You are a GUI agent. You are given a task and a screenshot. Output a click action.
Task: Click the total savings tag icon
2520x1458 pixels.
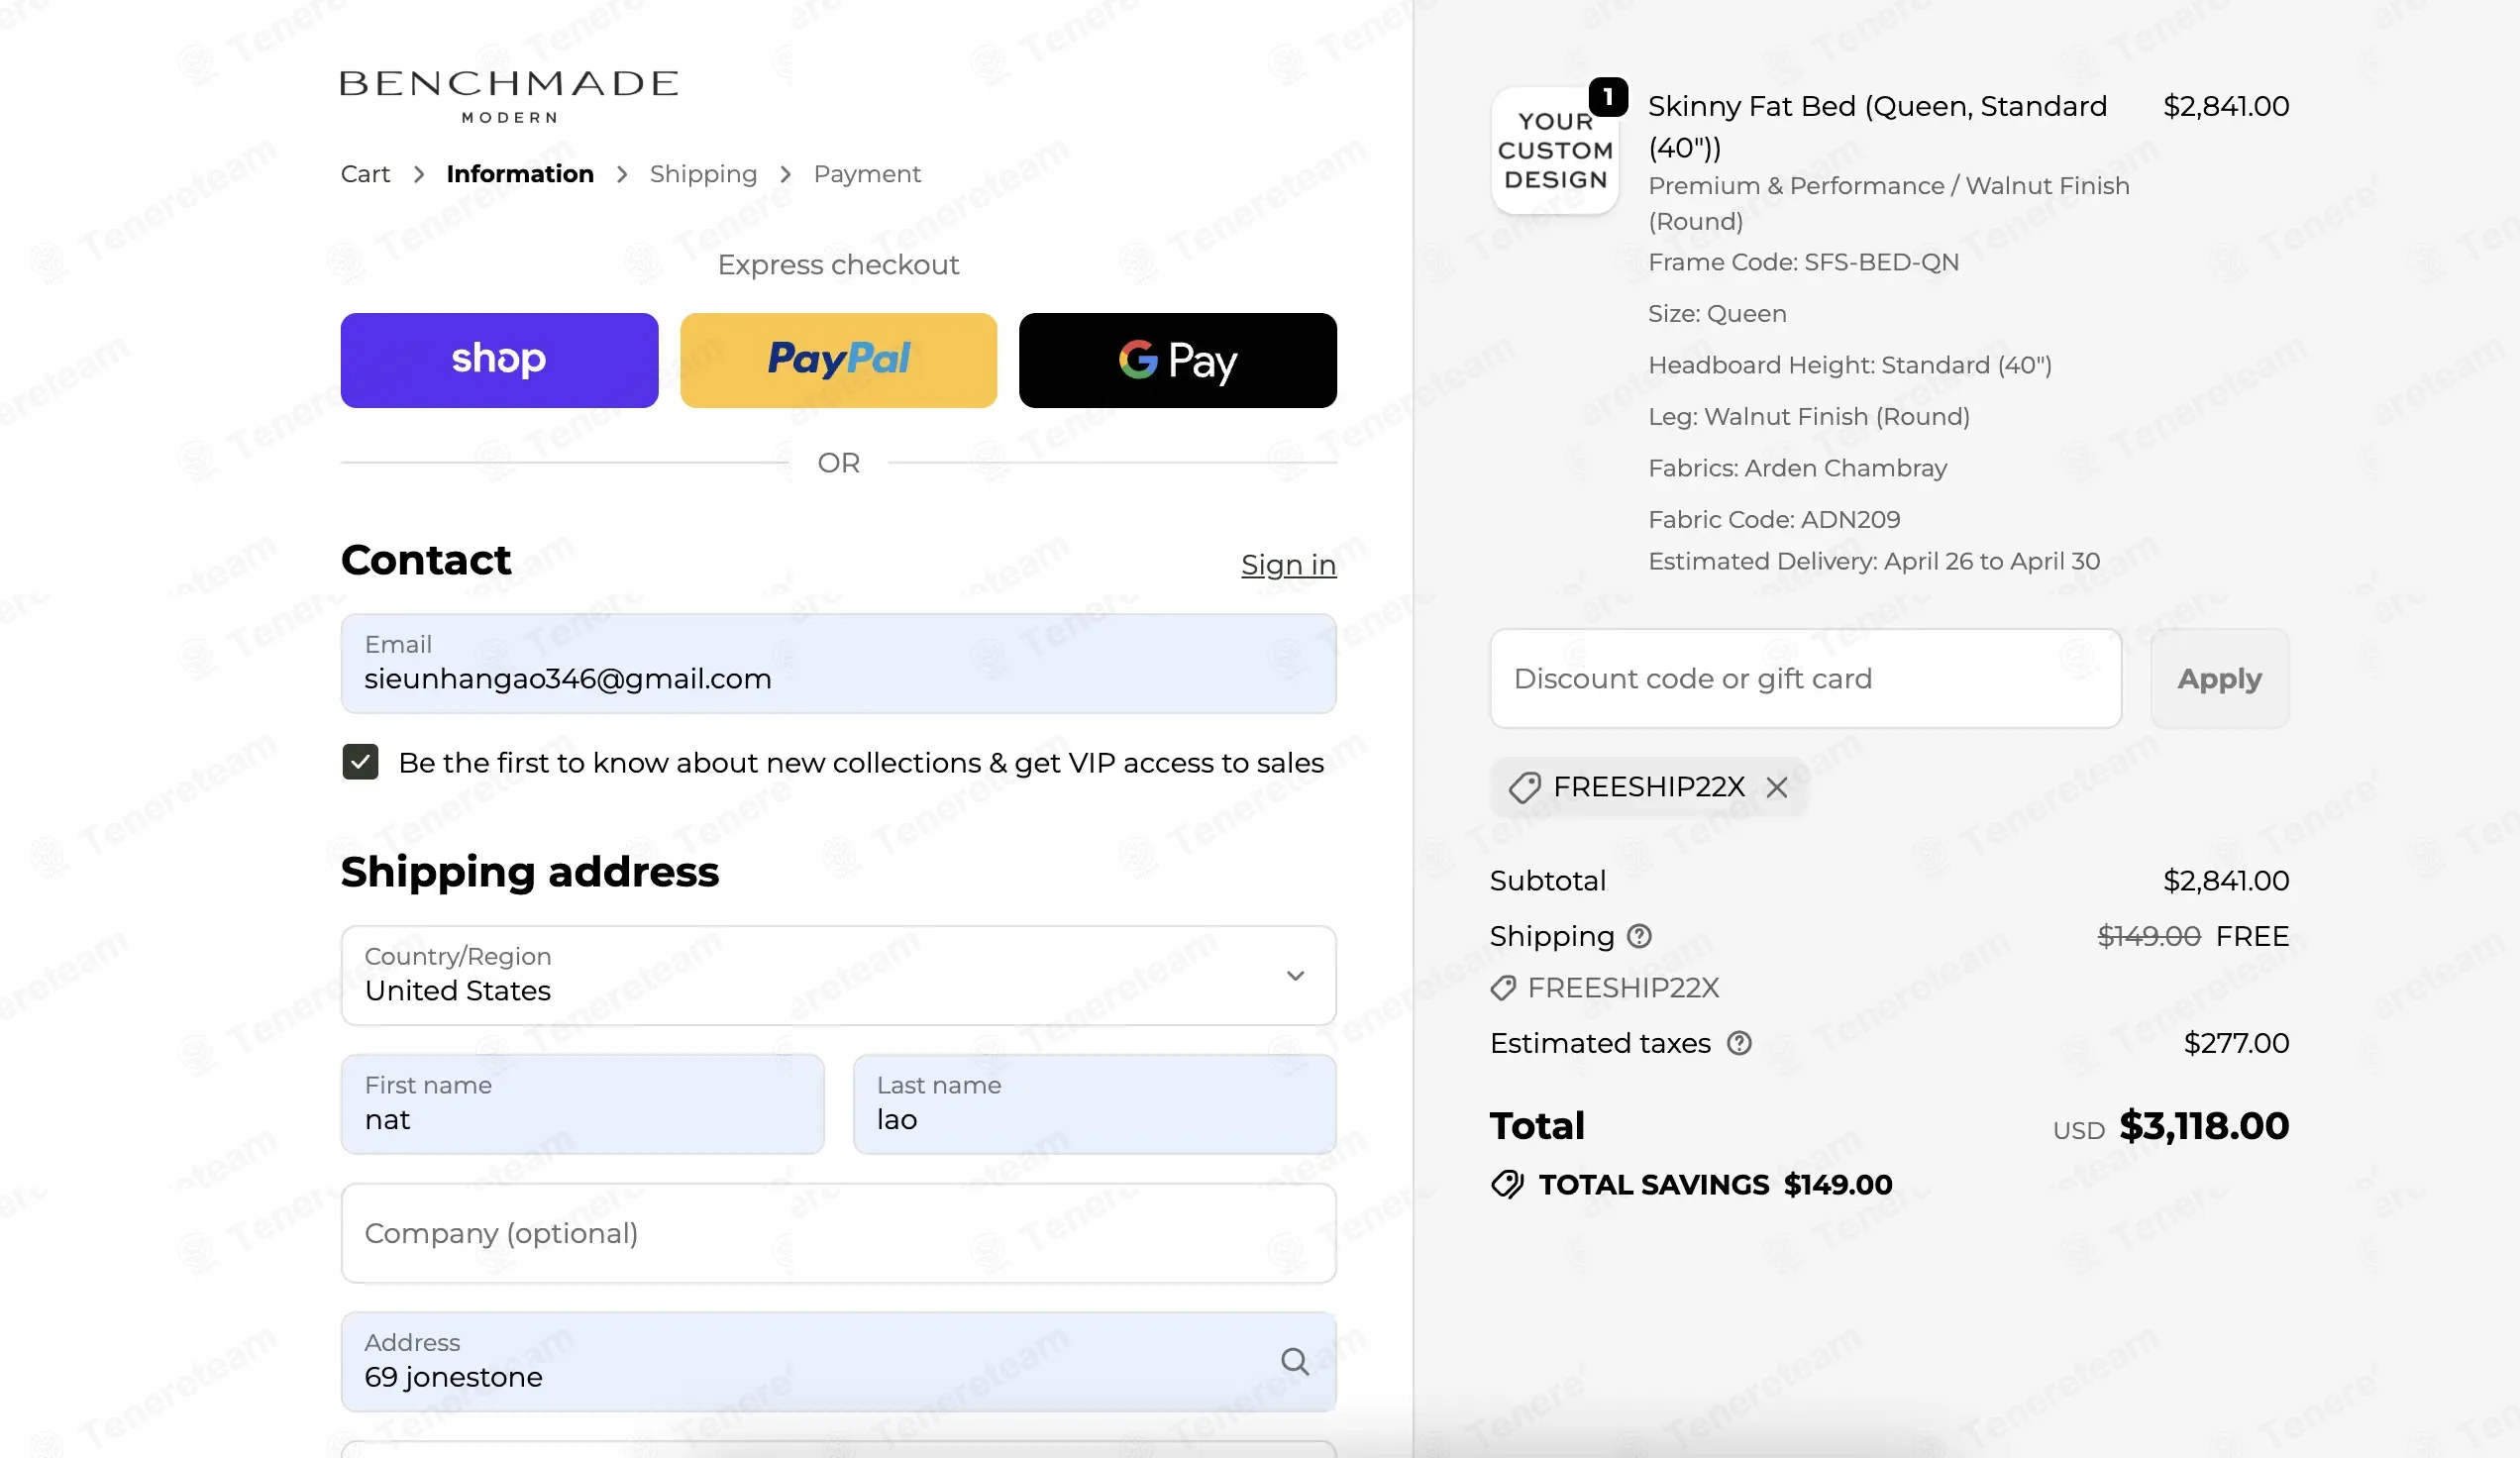(x=1507, y=1185)
